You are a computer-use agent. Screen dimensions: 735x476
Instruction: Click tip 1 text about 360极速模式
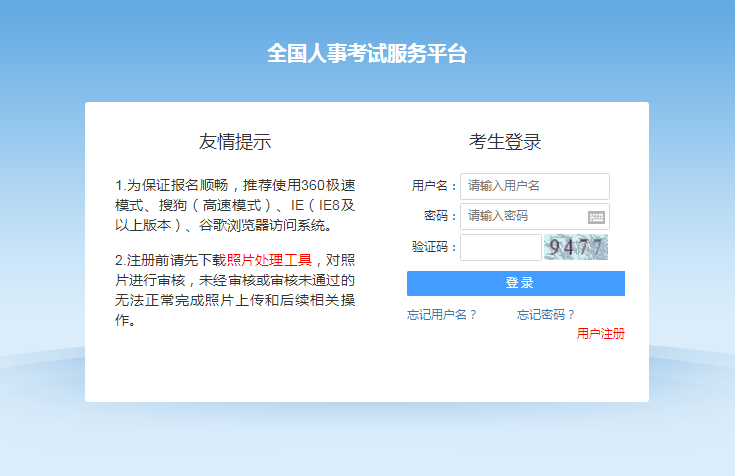tap(235, 205)
